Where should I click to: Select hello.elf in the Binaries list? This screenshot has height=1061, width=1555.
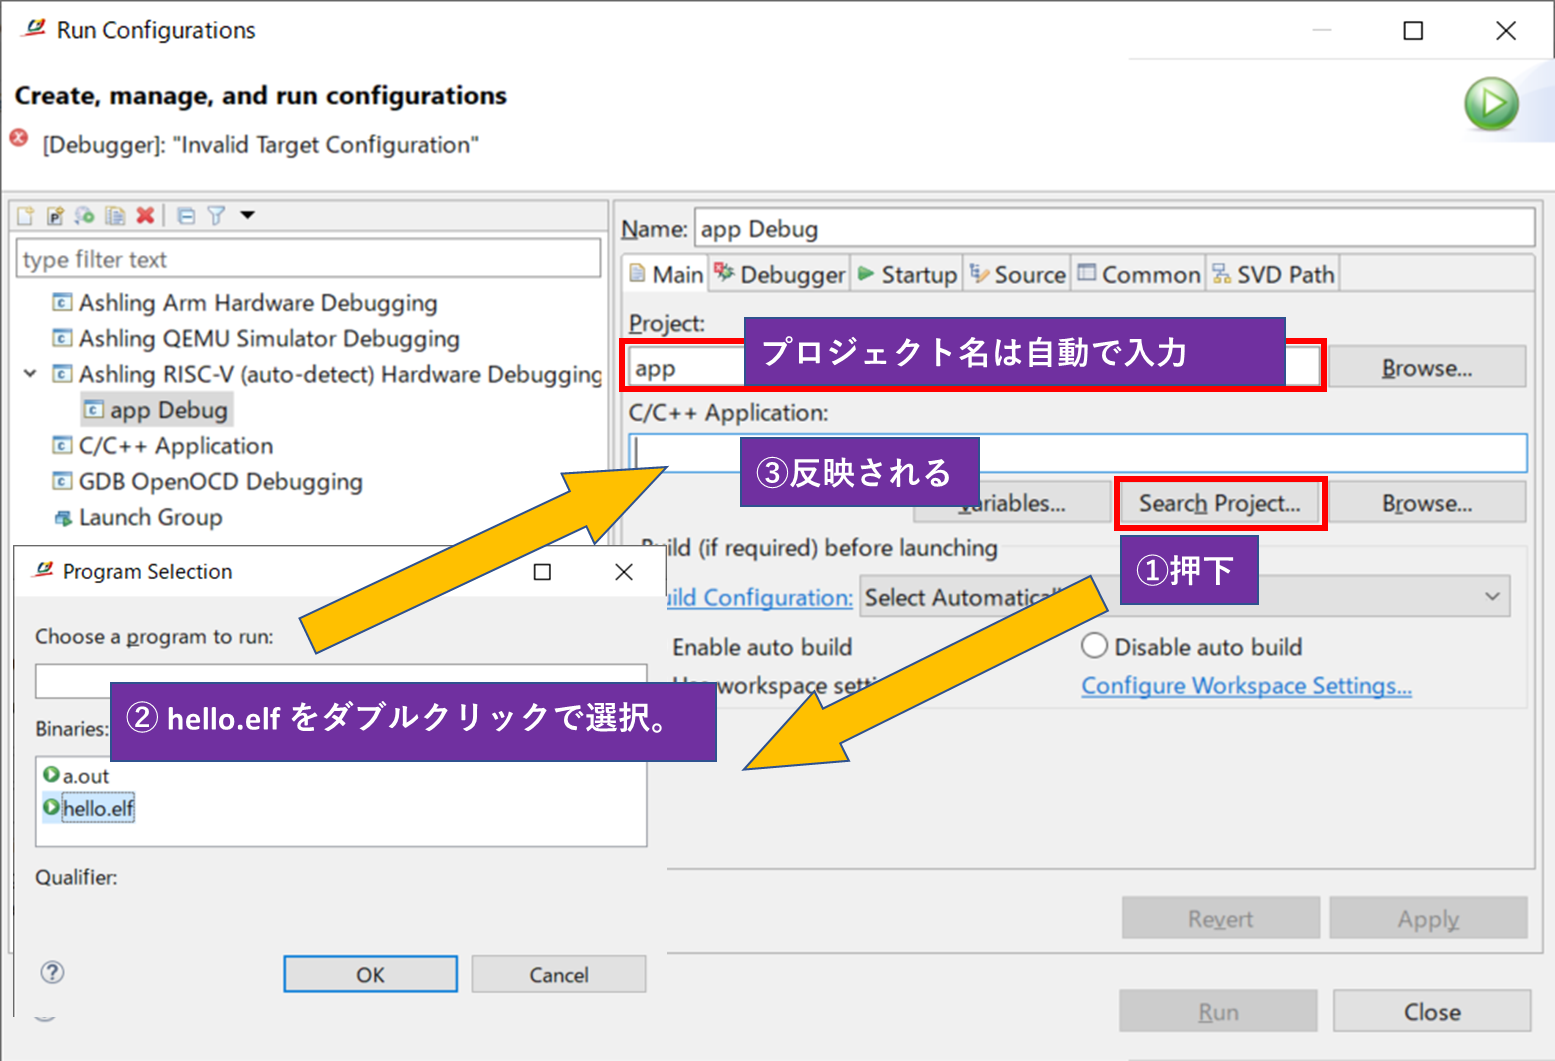click(97, 808)
